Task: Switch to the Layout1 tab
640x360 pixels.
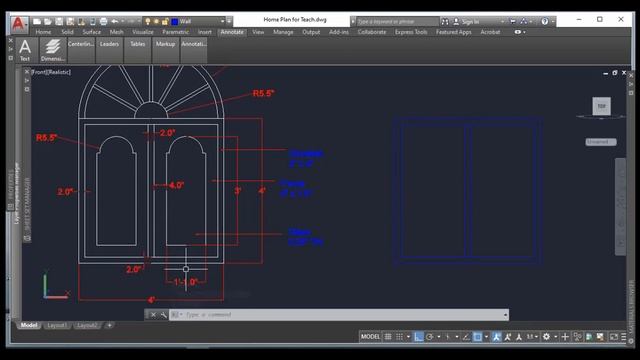Action: tap(57, 325)
